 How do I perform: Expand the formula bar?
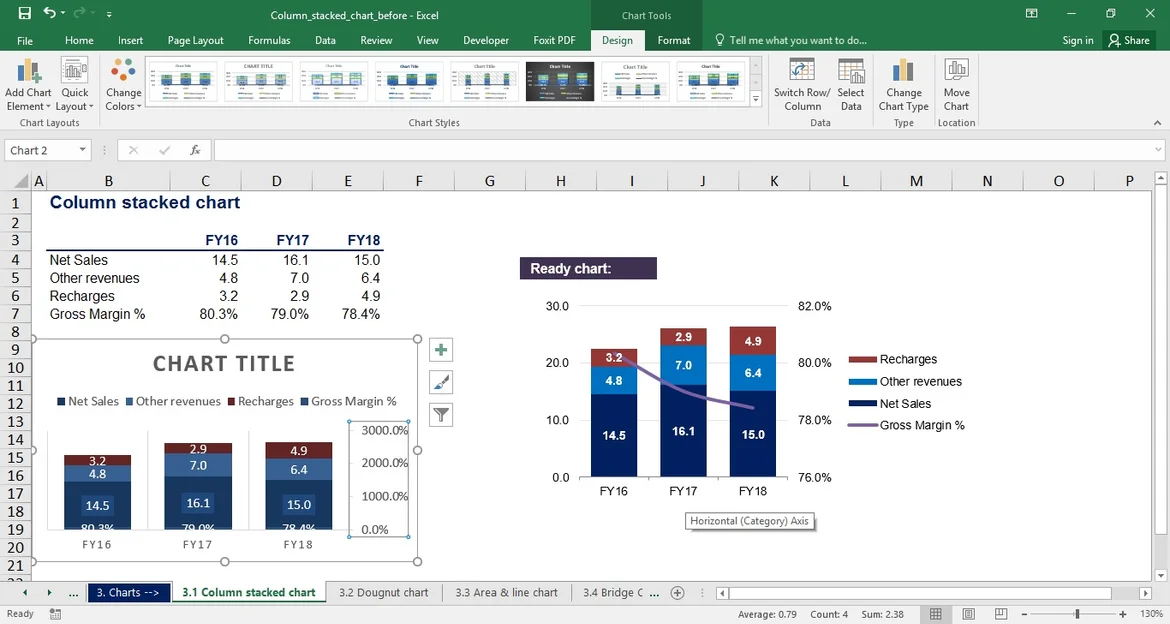click(x=1157, y=150)
